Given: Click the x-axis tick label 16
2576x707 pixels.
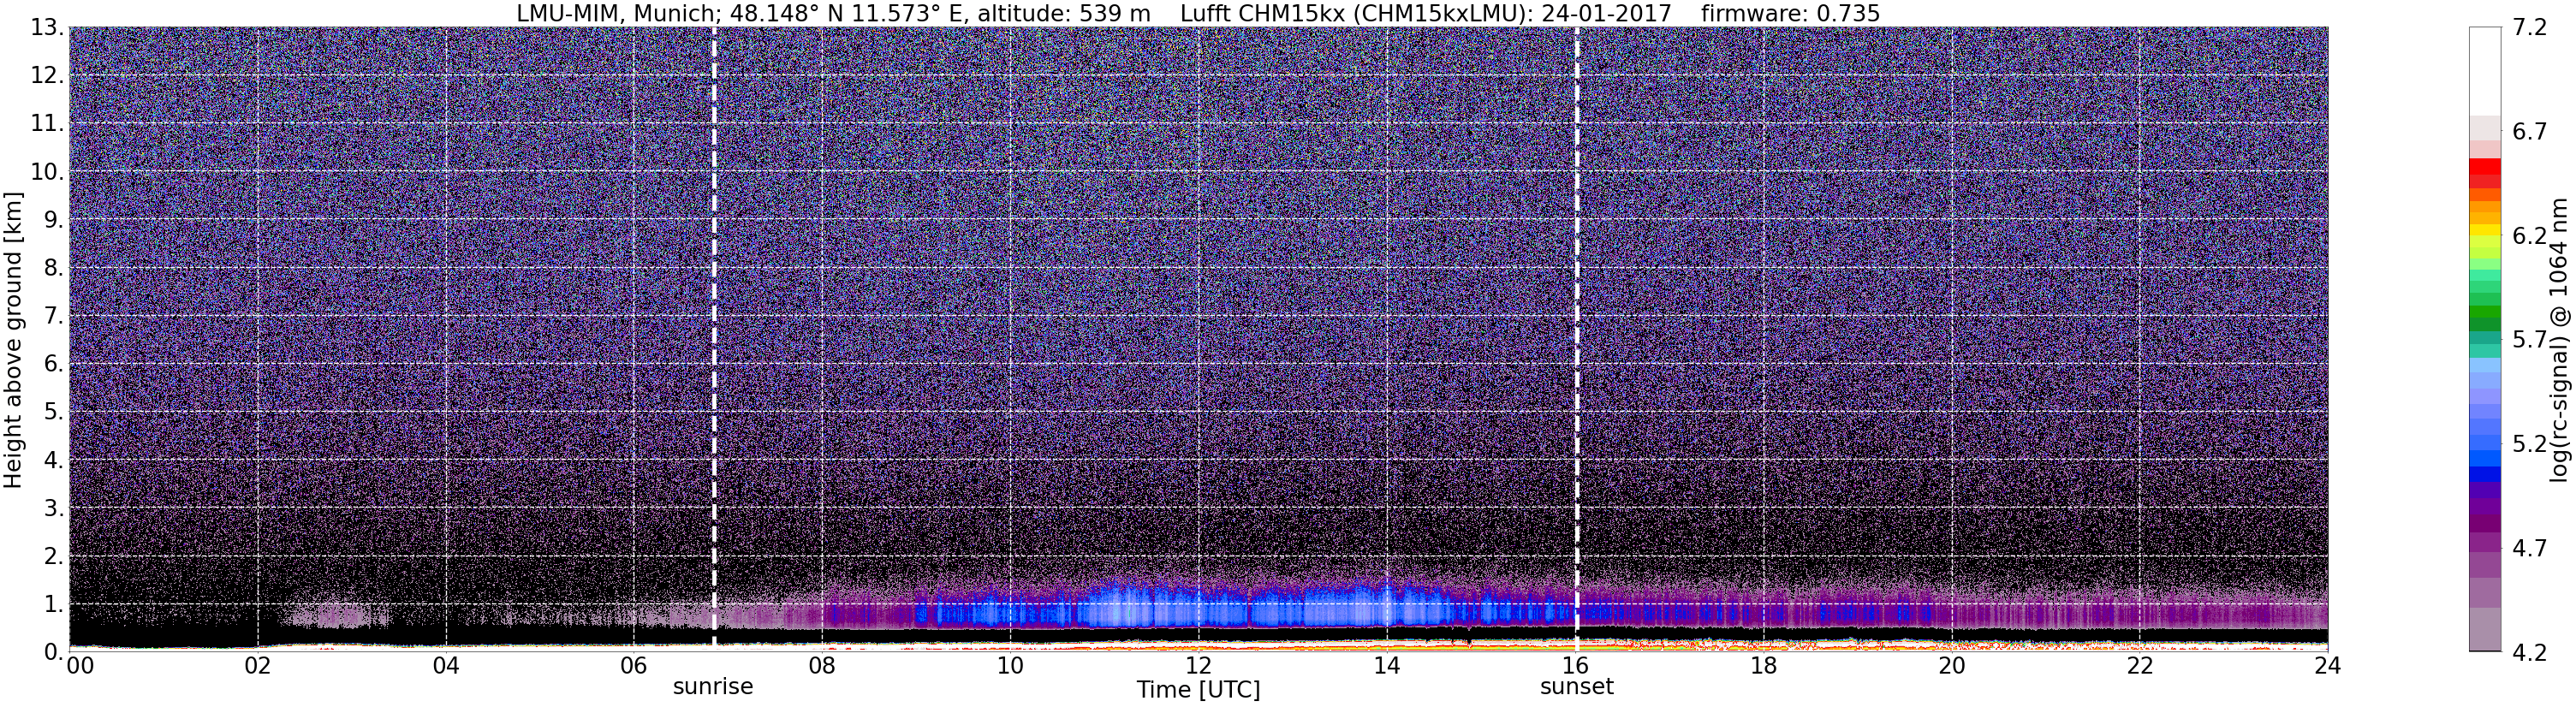Looking at the screenshot, I should 1575,666.
